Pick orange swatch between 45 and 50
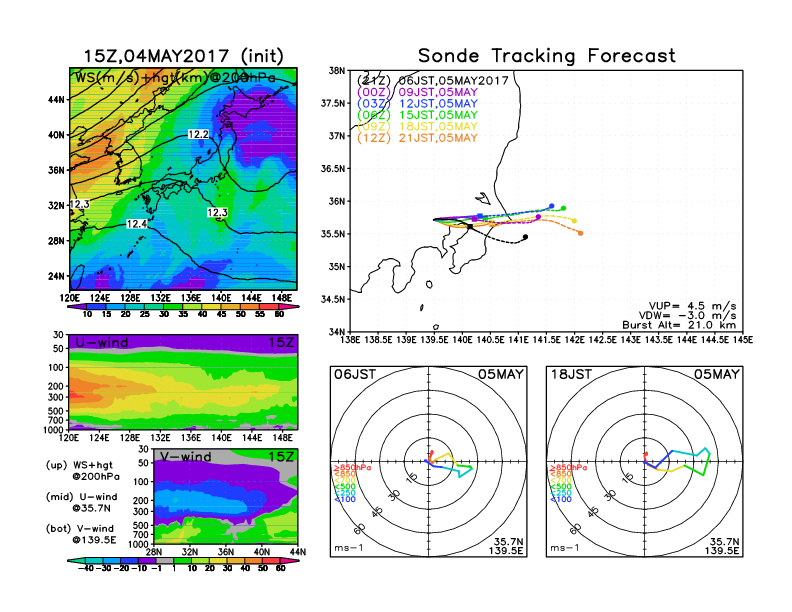This screenshot has width=792, height=612. click(x=231, y=307)
